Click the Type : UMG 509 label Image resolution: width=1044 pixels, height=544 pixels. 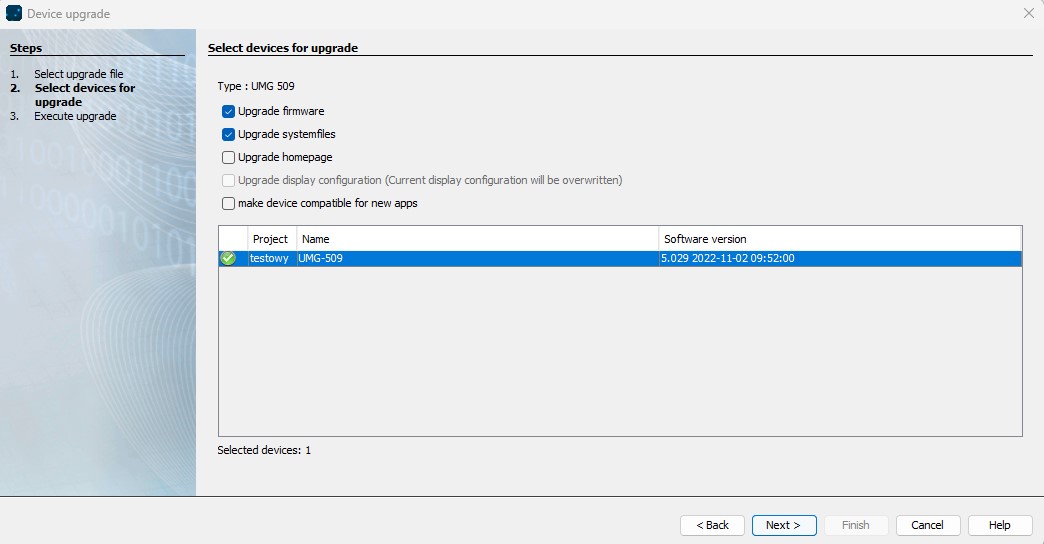(256, 86)
